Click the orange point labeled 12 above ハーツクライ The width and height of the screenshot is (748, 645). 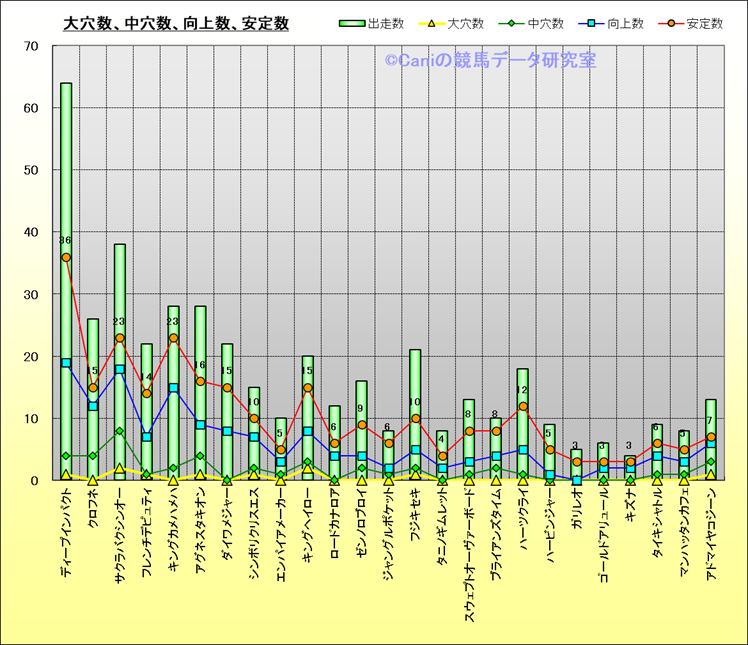point(523,406)
